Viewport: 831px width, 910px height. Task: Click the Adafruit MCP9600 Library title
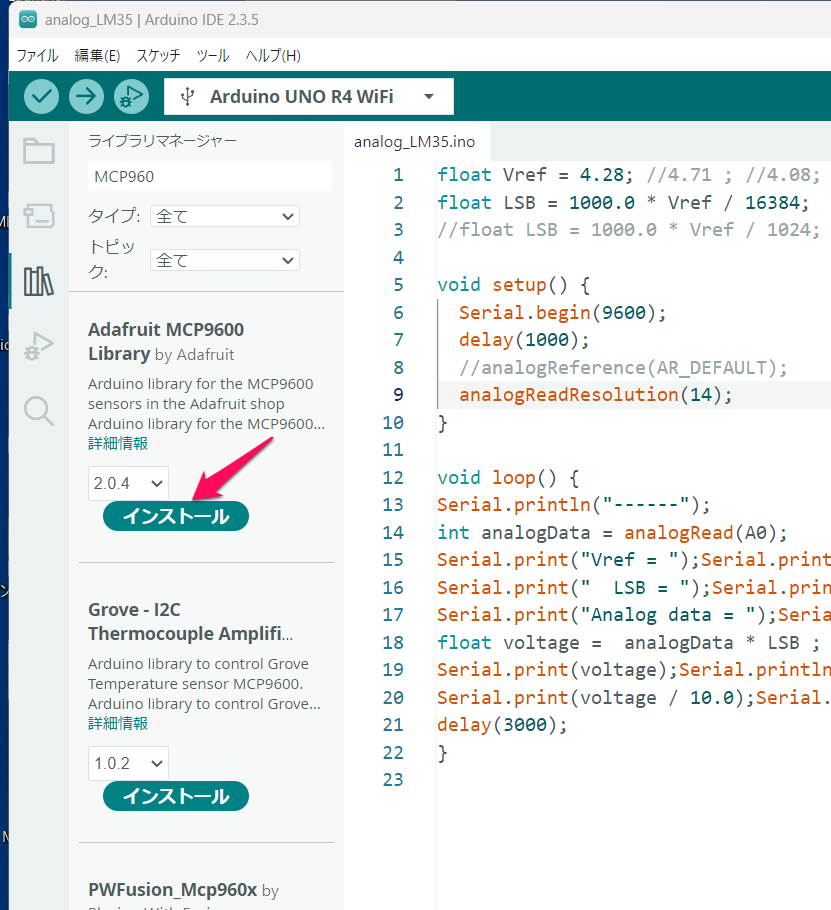tap(166, 341)
